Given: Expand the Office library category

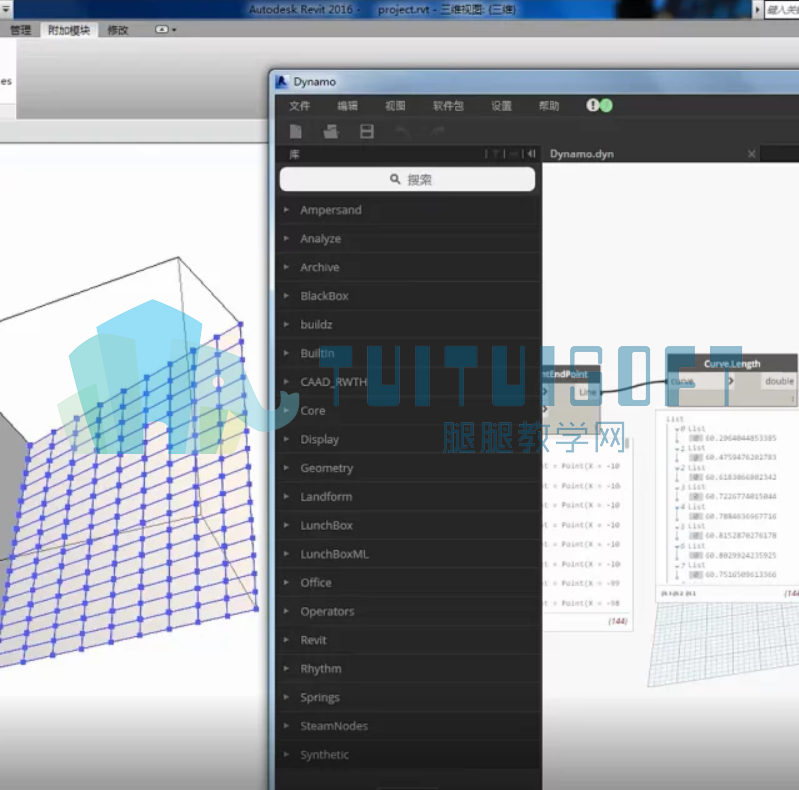Looking at the screenshot, I should click(409, 583).
